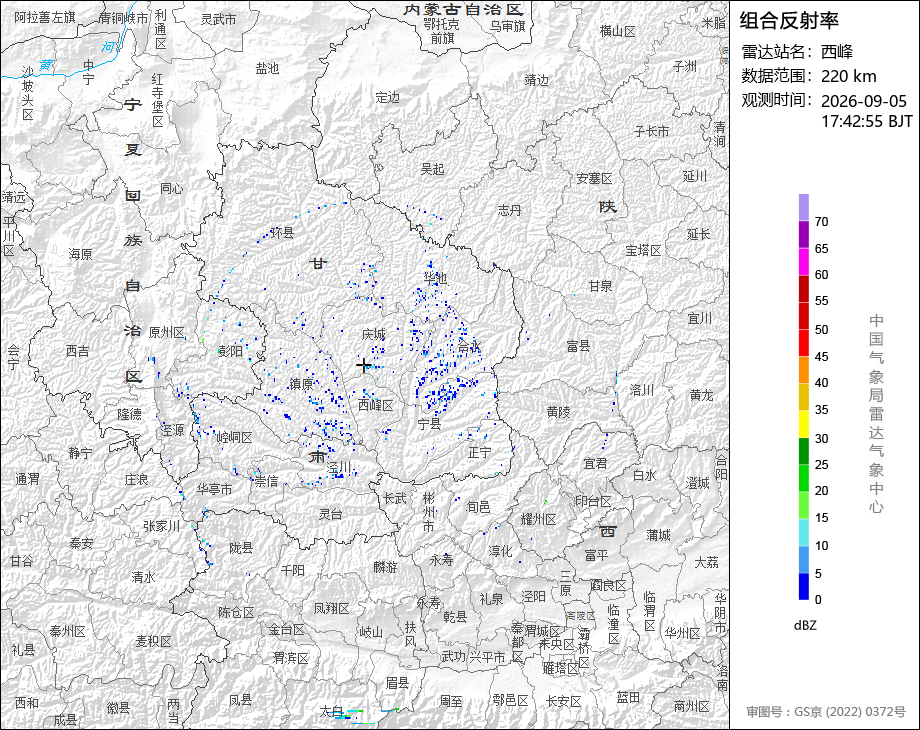This screenshot has width=920, height=730.
Task: Click legend value 70
Action: tap(821, 222)
